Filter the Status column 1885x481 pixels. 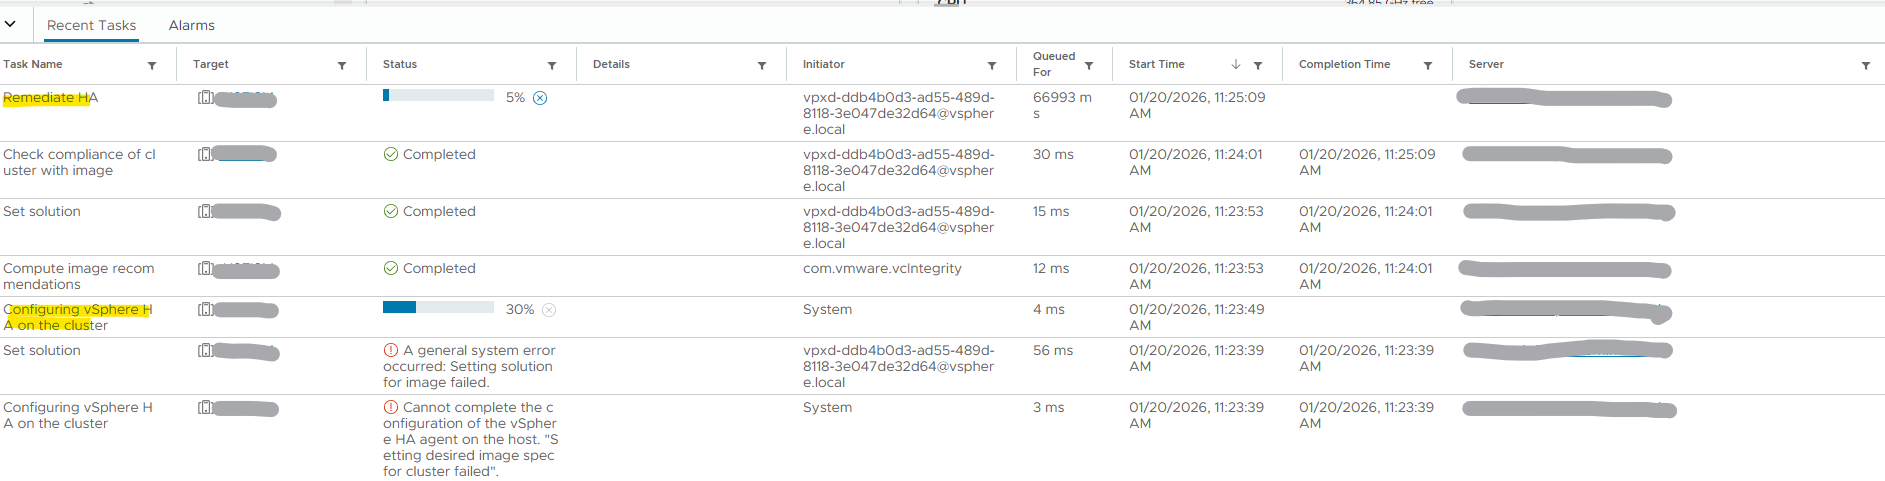coord(552,66)
